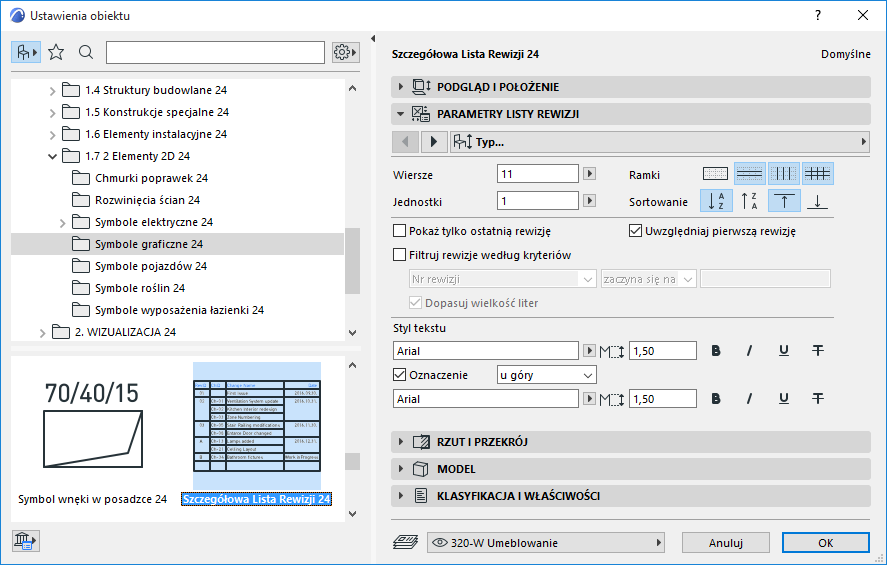This screenshot has width=887, height=565.
Task: Click the favorites star icon
Action: click(x=56, y=52)
